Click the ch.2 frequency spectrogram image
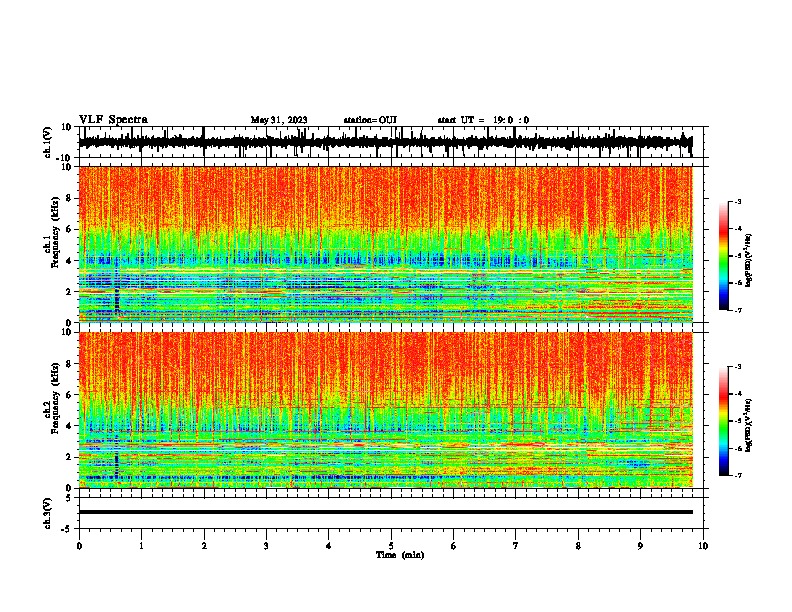This screenshot has height=612, width=792. 386,410
